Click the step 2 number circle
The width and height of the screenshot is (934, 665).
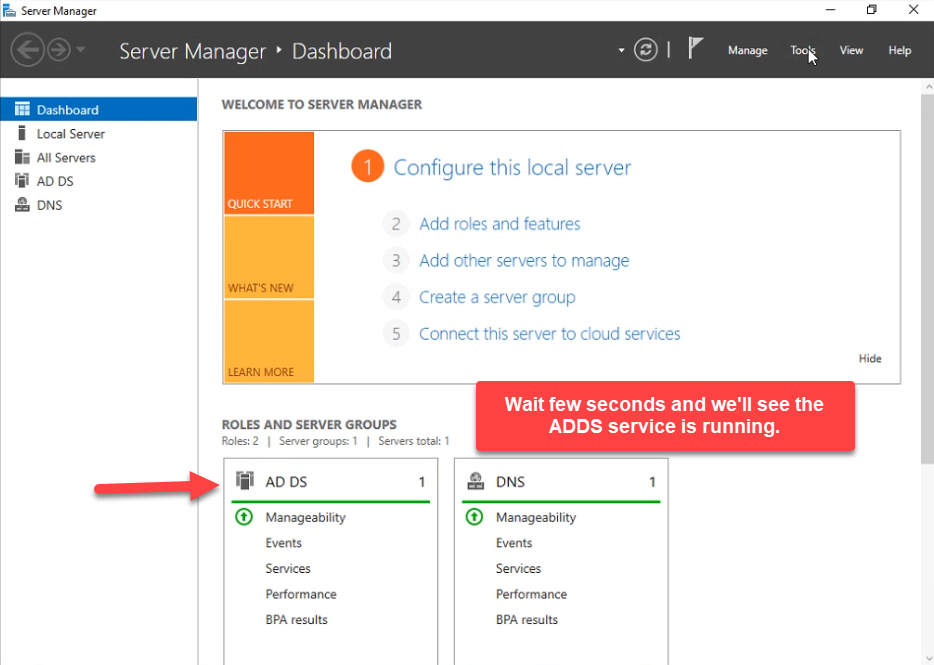point(396,224)
